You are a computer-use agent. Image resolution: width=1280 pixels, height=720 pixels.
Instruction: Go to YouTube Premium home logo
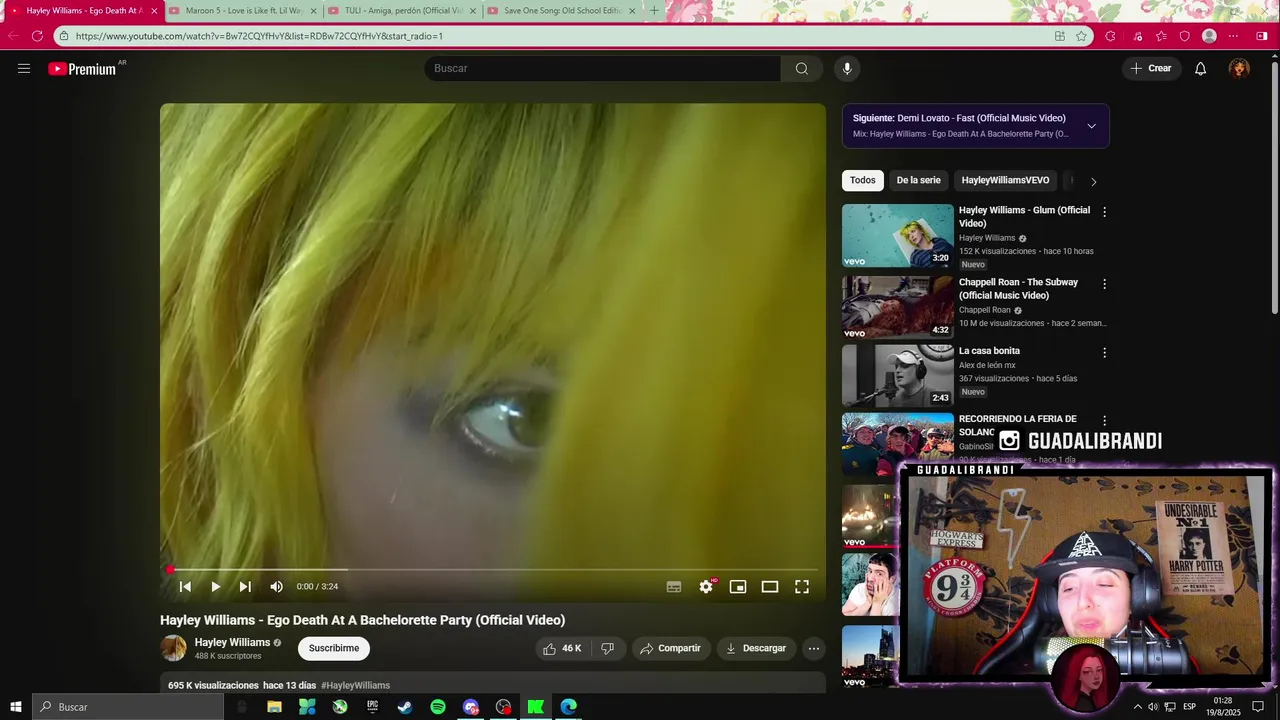83,69
